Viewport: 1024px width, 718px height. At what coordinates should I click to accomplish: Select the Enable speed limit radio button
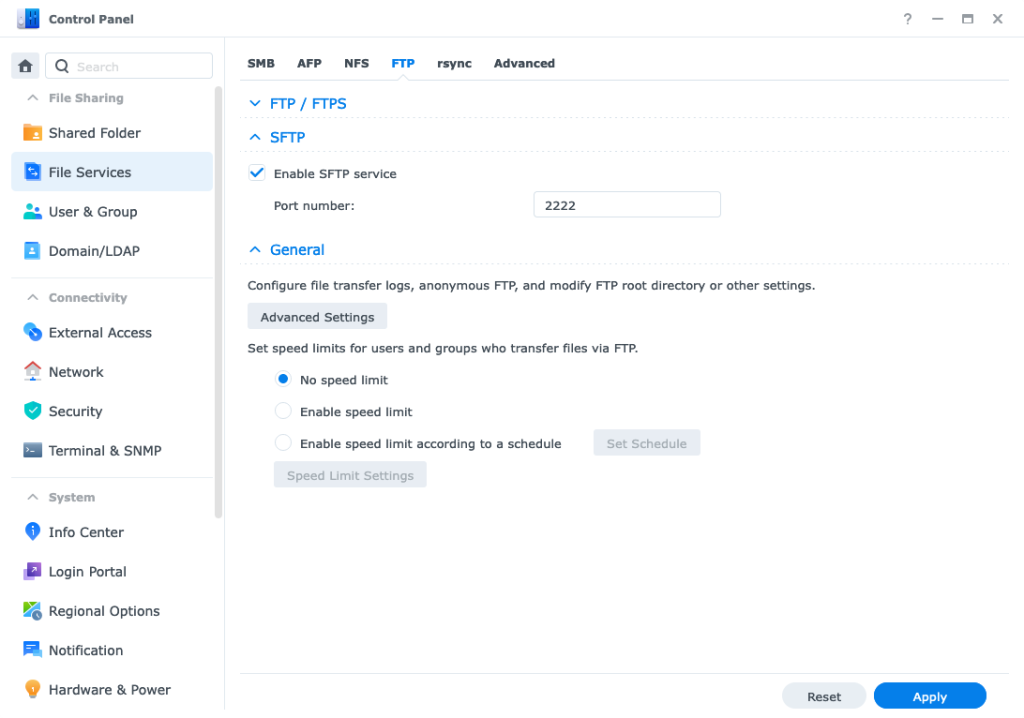283,412
